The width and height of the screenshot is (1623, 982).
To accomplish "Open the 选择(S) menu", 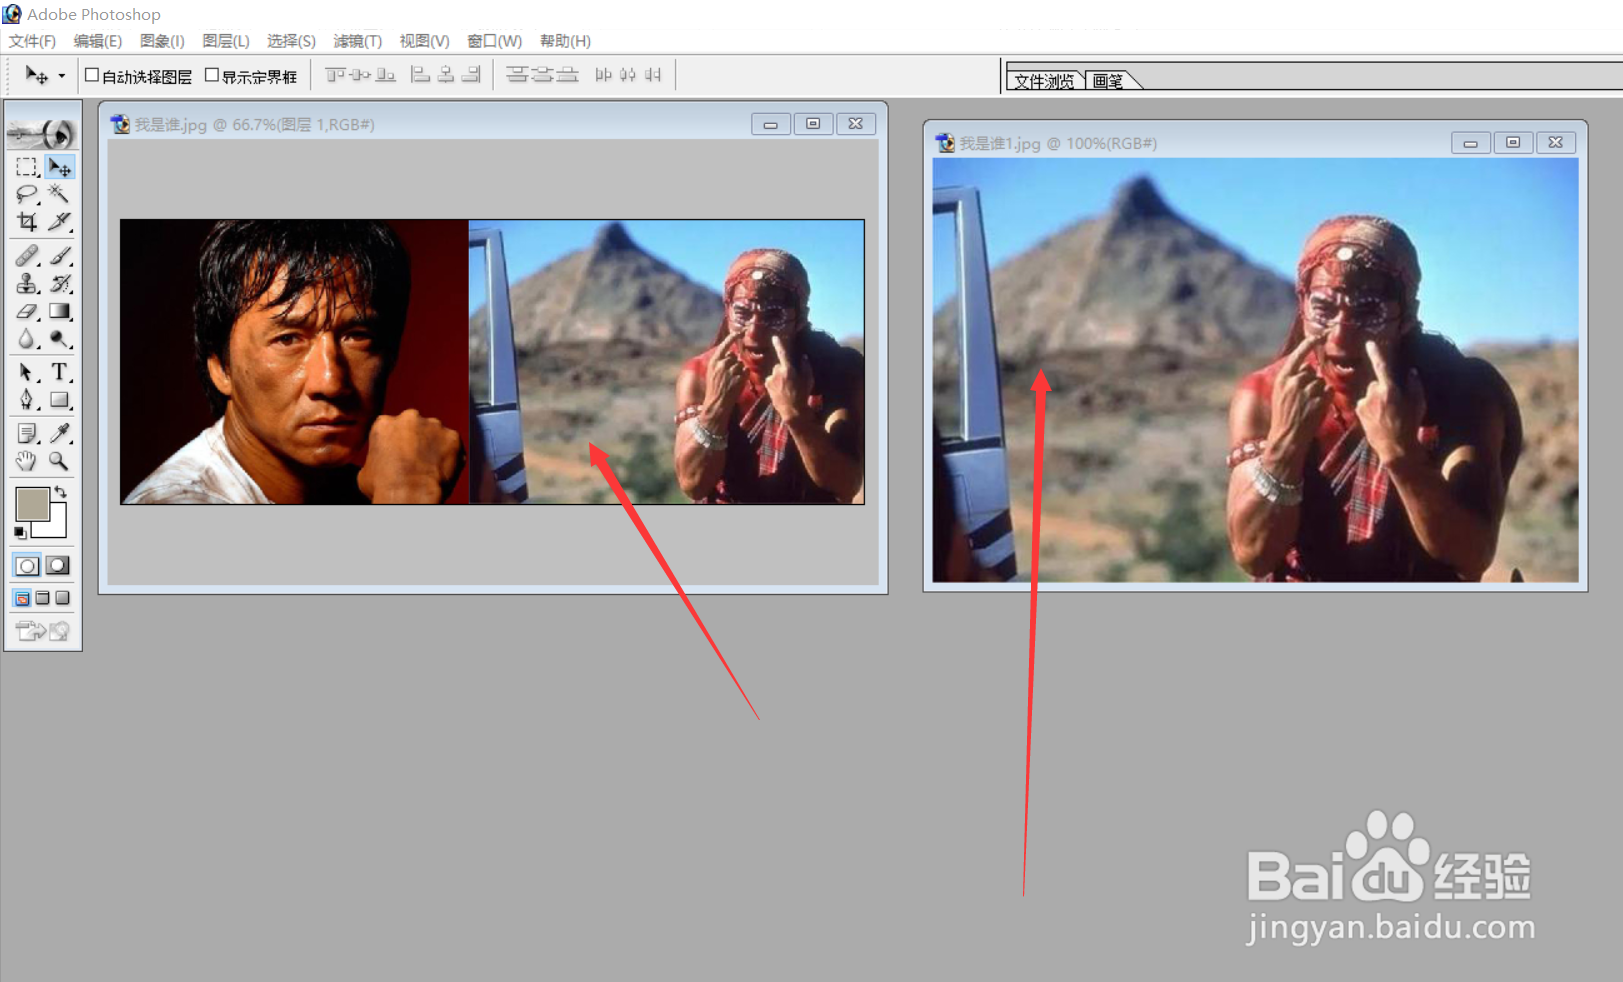I will (x=291, y=41).
